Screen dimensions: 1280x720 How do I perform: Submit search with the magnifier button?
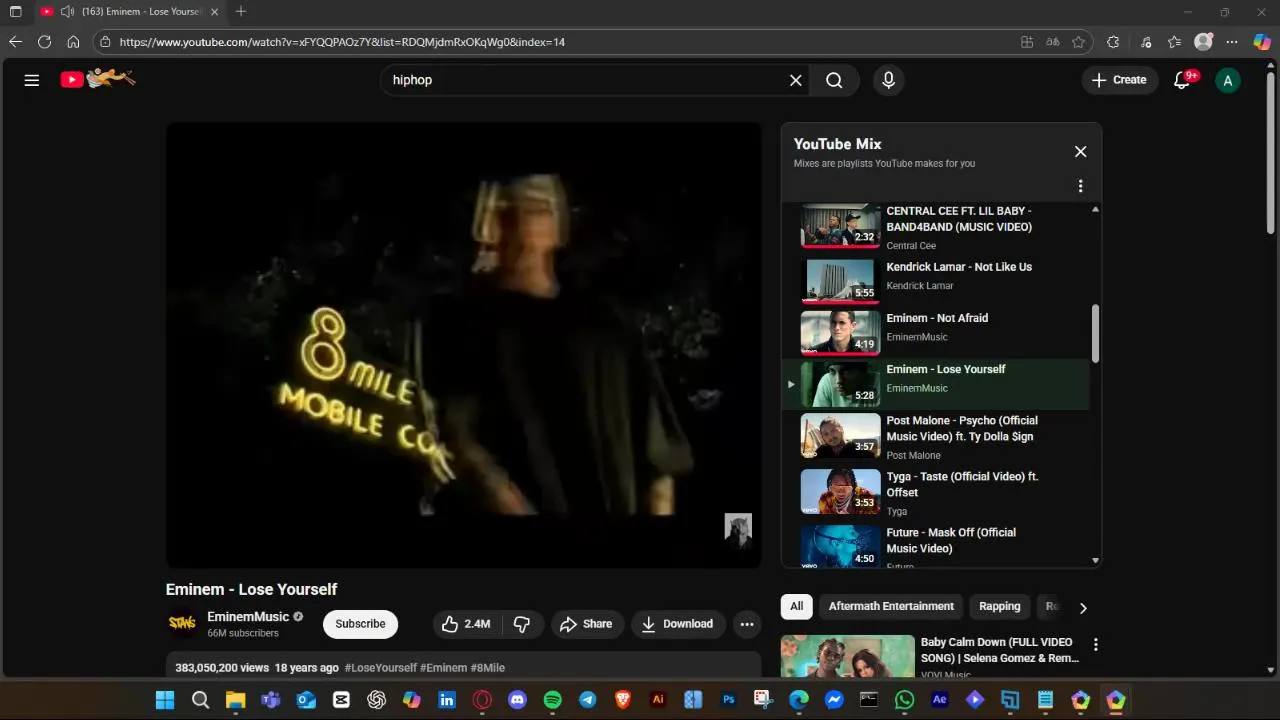[834, 80]
